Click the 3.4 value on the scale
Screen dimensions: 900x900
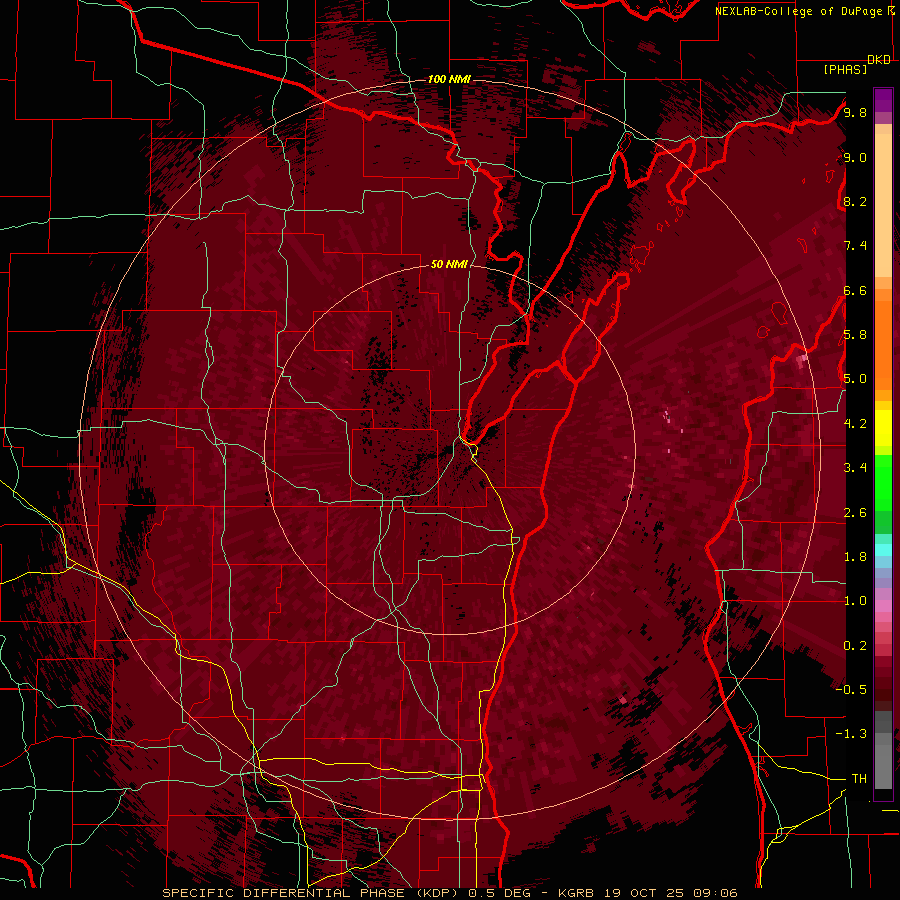[855, 468]
